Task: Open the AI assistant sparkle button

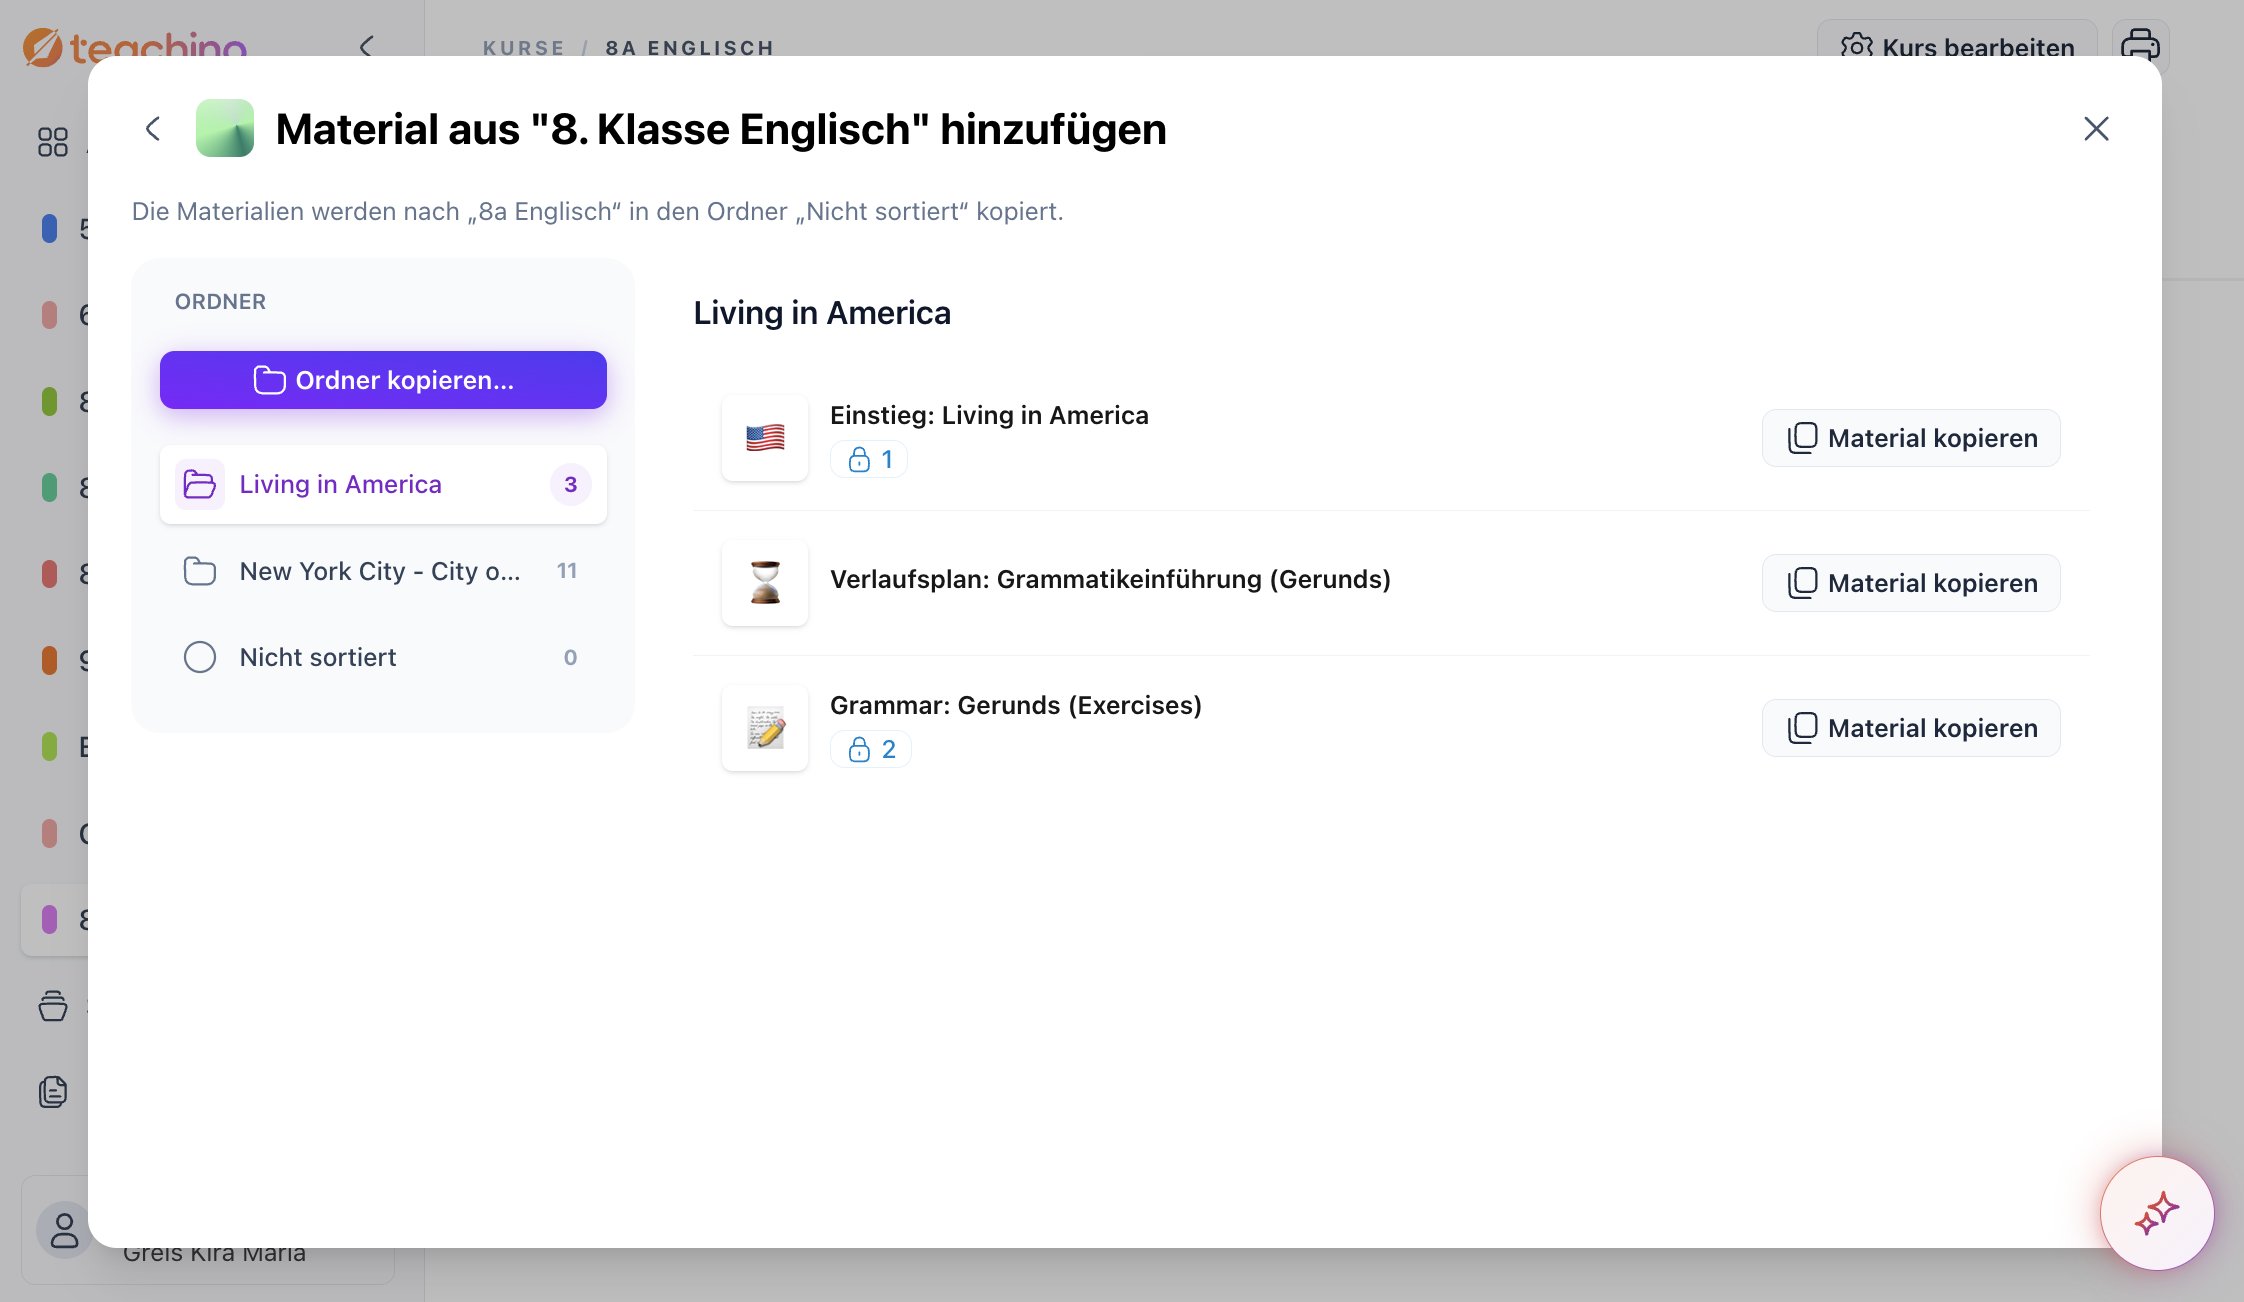Action: [x=2157, y=1214]
